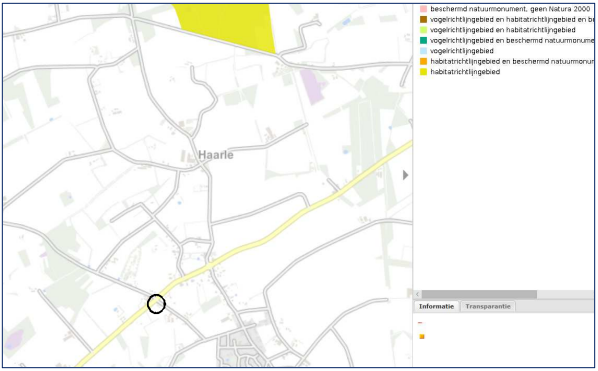The height and width of the screenshot is (371, 598).
Task: Click the light green vogelrichtlijngebied en habitatrichtlijngebied swatch
Action: coord(423,30)
